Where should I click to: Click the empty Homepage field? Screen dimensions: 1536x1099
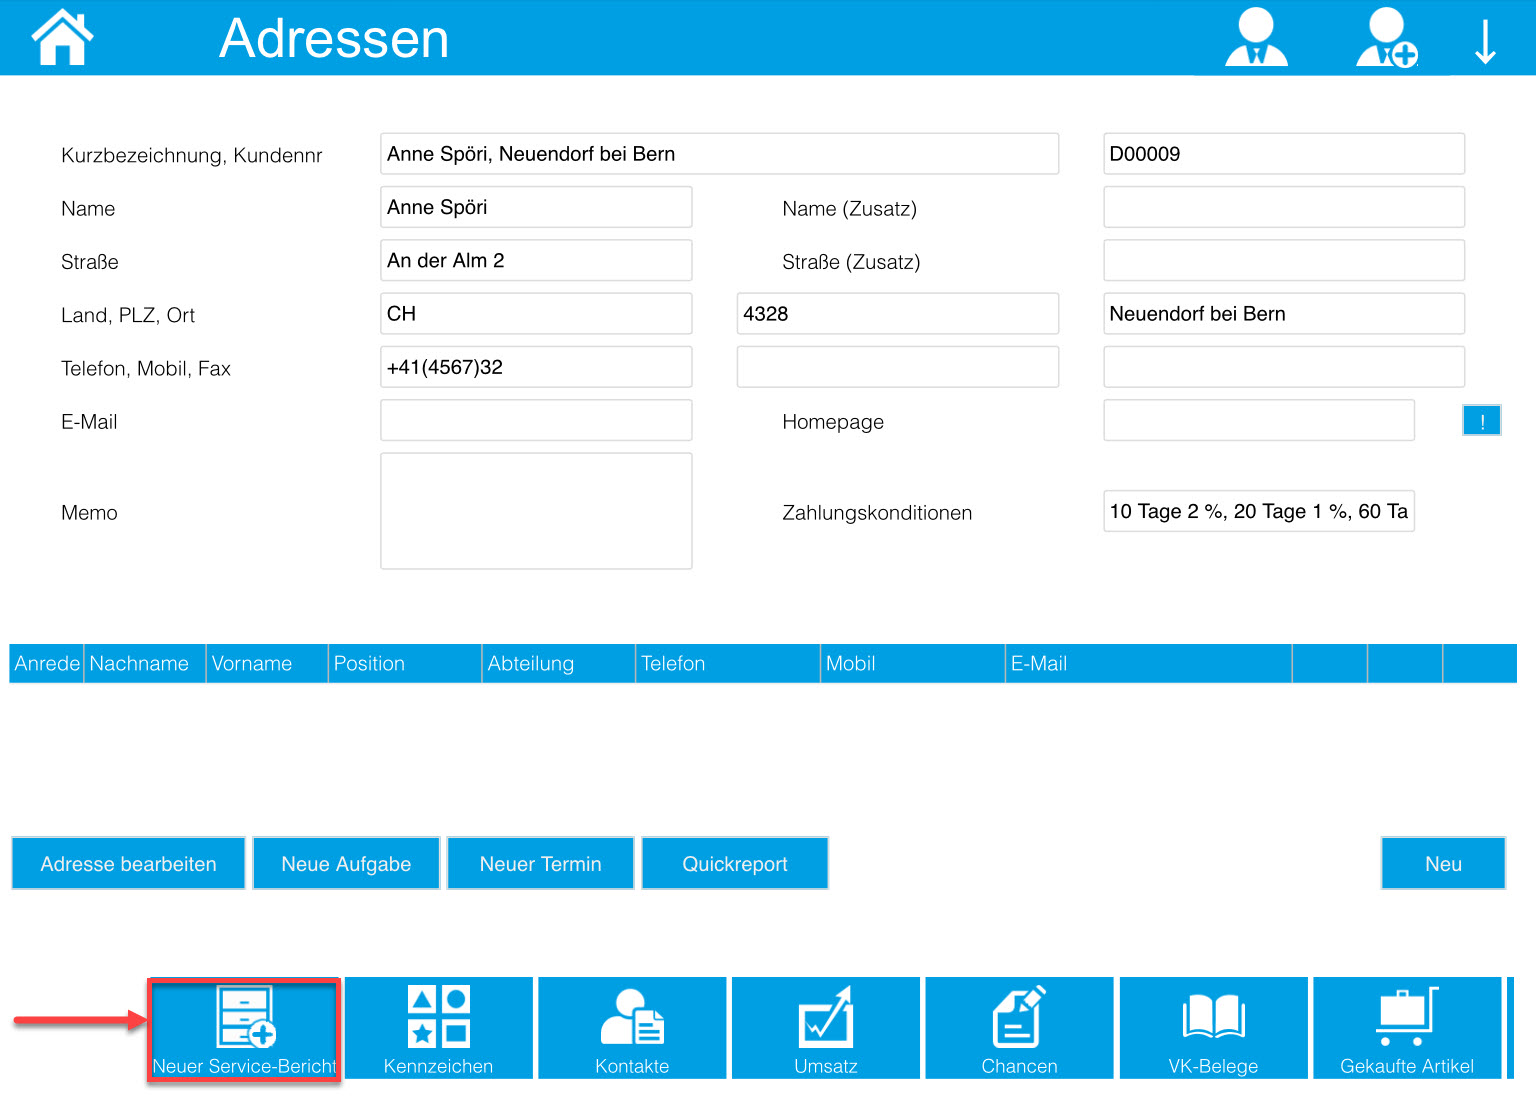point(1259,420)
